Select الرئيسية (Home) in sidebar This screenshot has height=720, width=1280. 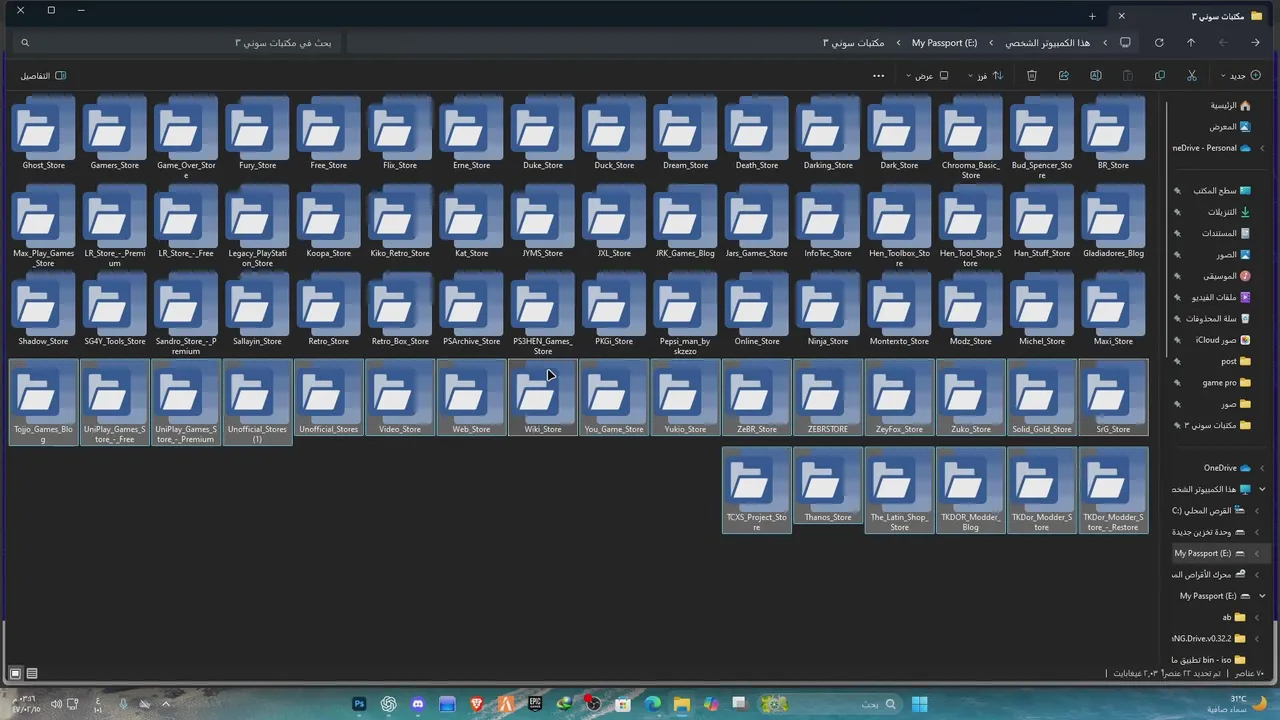click(x=1230, y=105)
